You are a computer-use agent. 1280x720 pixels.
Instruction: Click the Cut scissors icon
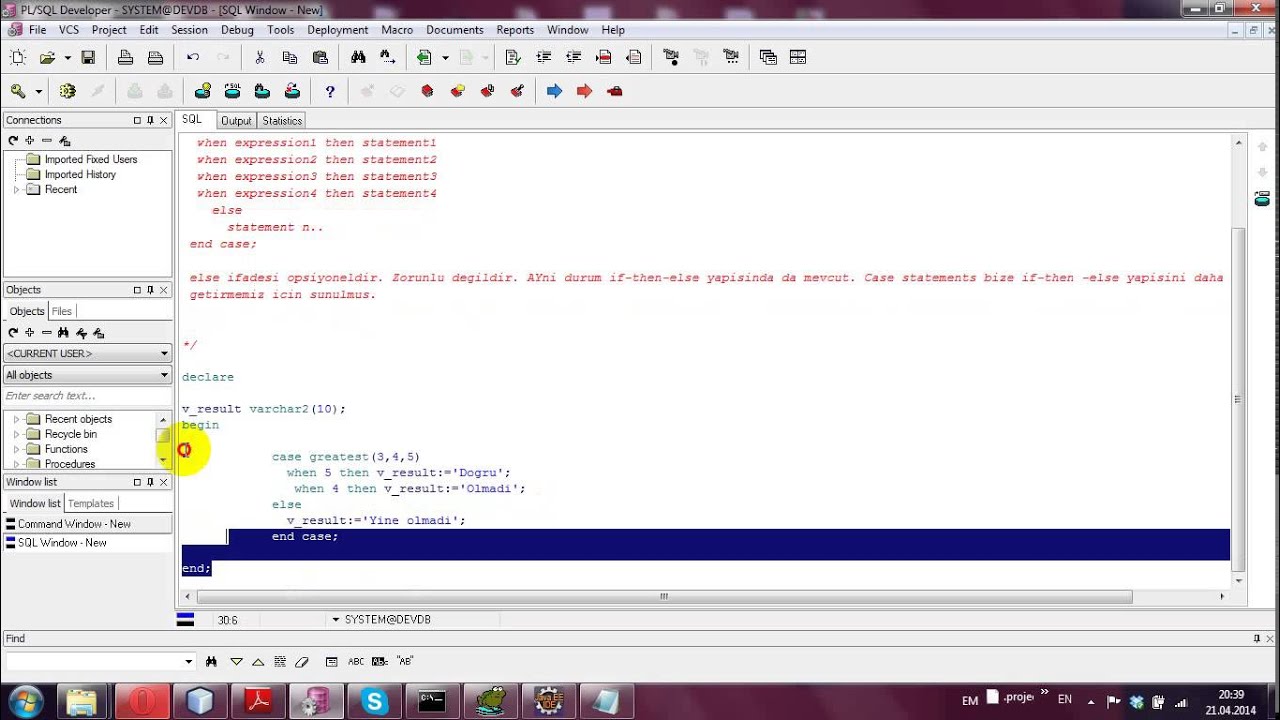[x=260, y=58]
